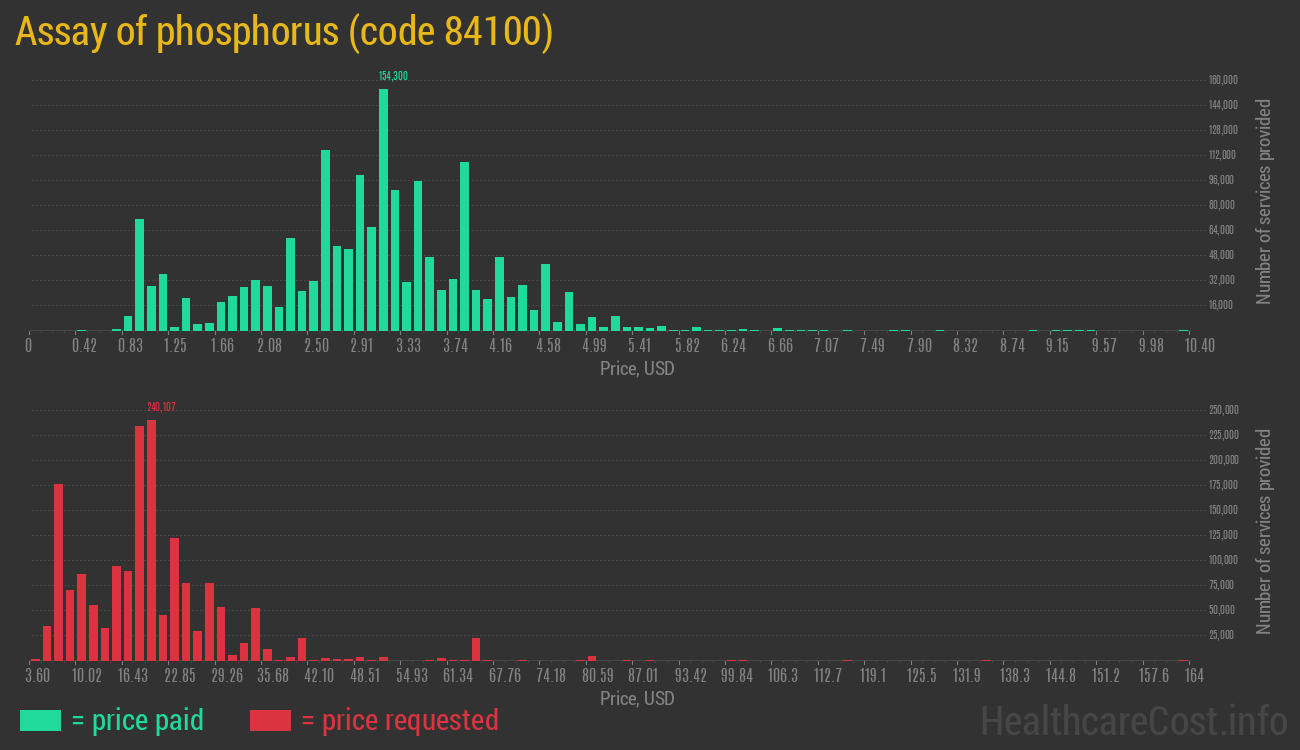Select the green bar above the 2.50 tick
The height and width of the screenshot is (750, 1300).
pyautogui.click(x=325, y=240)
